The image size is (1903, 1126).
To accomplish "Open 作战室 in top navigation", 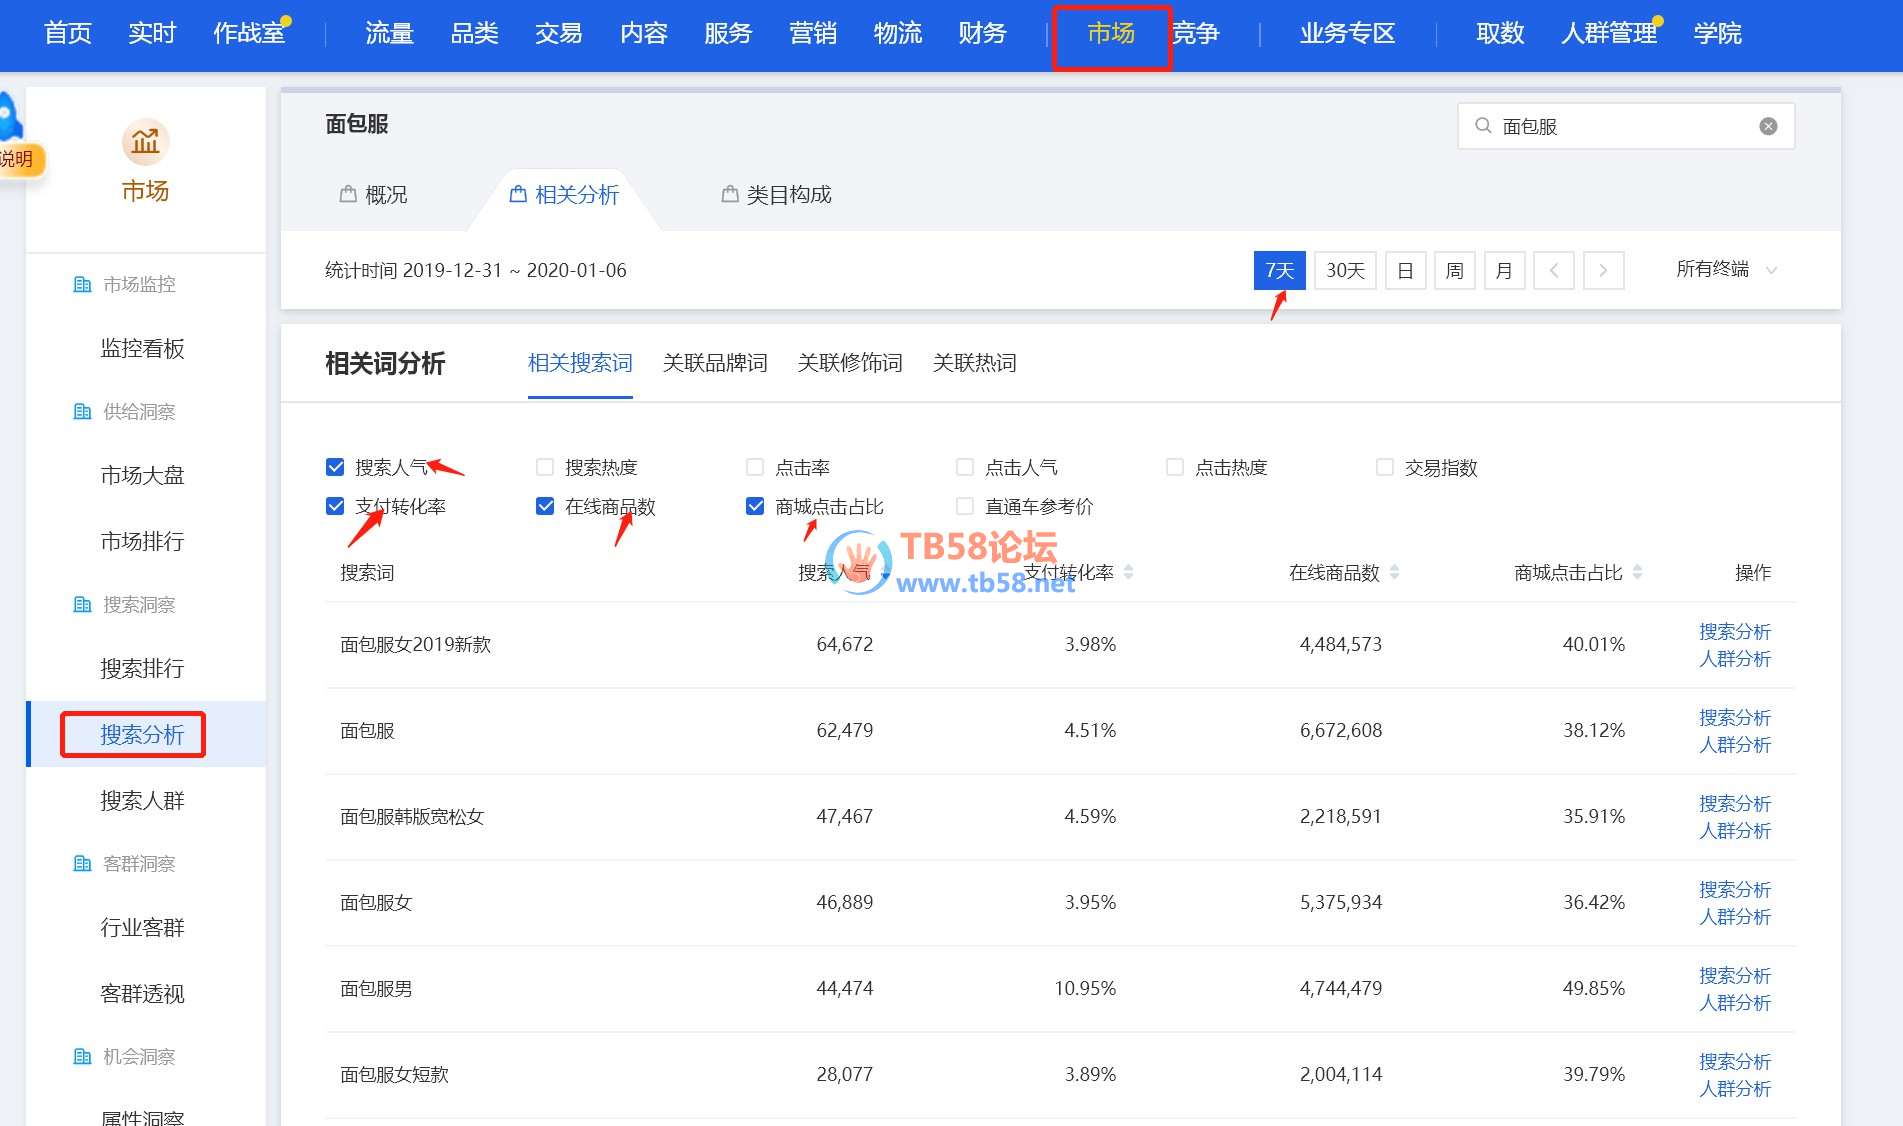I will (250, 34).
